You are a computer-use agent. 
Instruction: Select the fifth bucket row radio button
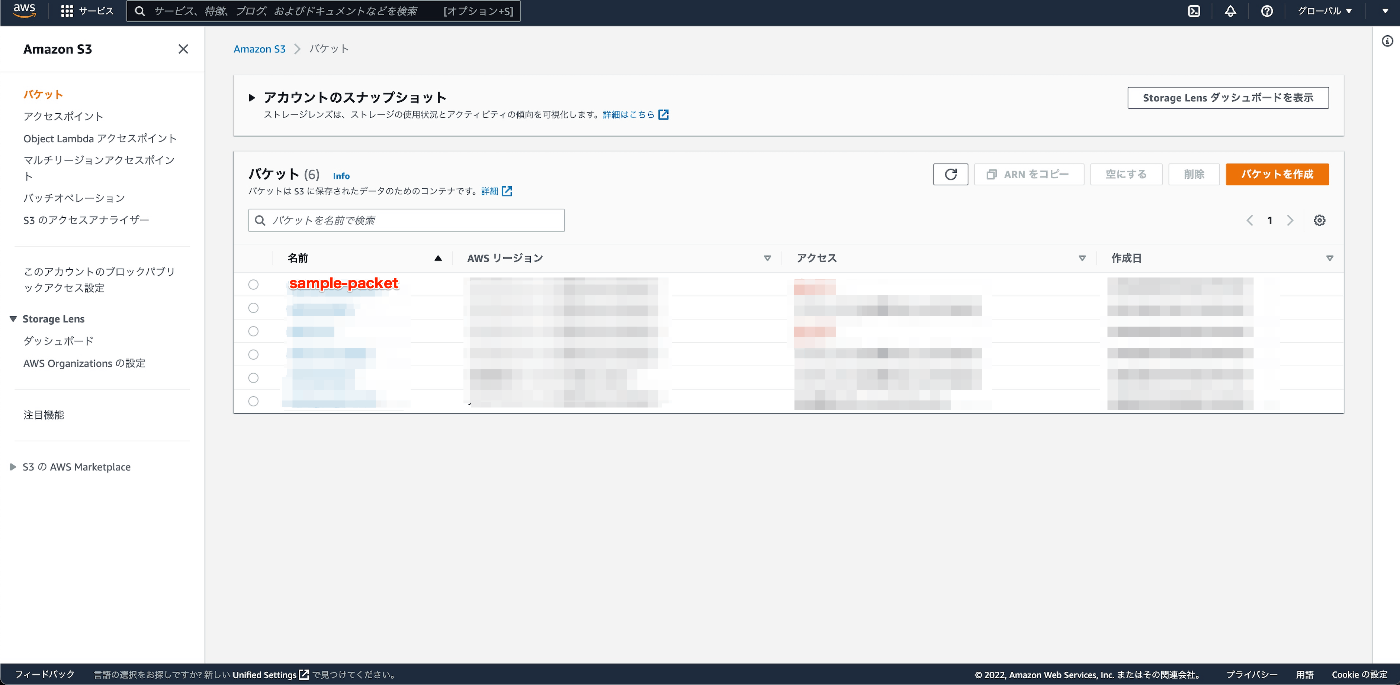(x=253, y=378)
